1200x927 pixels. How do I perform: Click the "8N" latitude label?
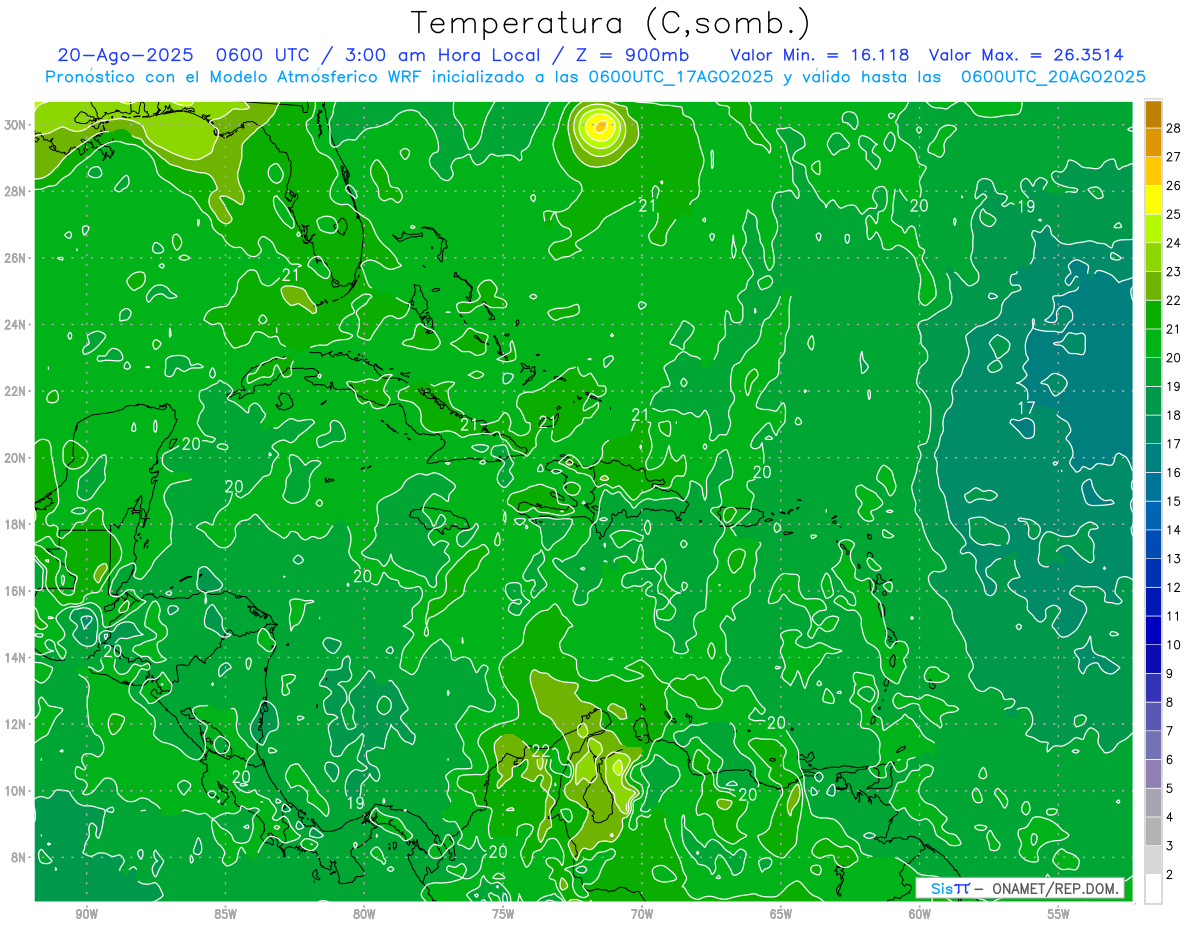pyautogui.click(x=20, y=857)
